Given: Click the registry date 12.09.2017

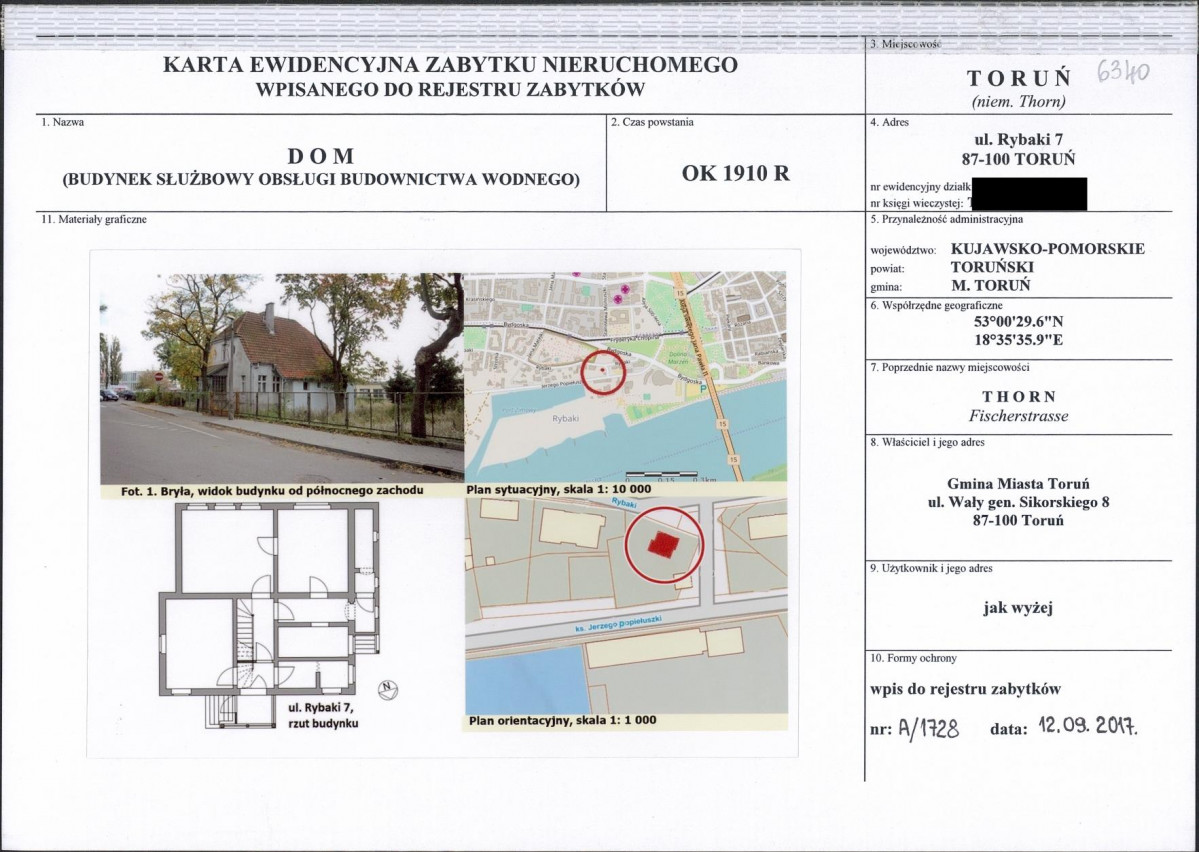Looking at the screenshot, I should [x=1087, y=725].
